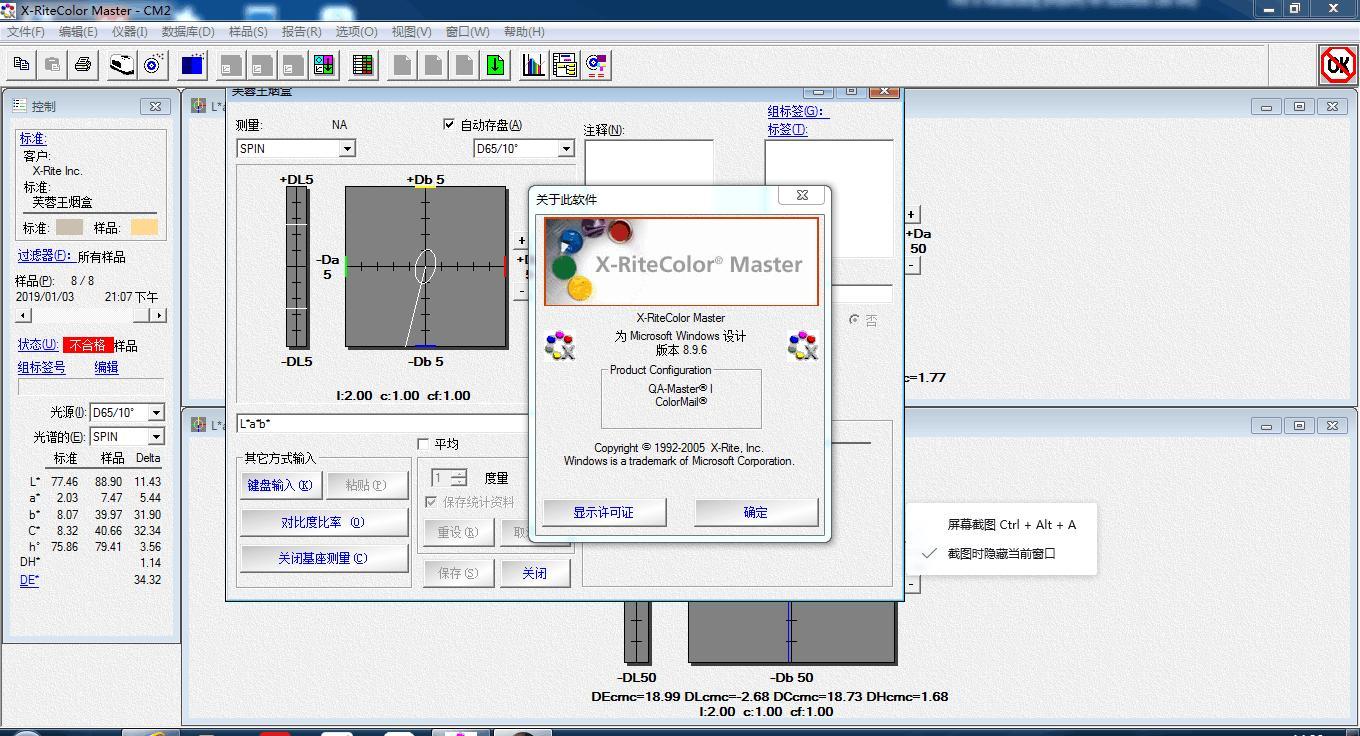Click the spectral curve graph toolbar icon
Image resolution: width=1360 pixels, height=736 pixels.
click(534, 65)
